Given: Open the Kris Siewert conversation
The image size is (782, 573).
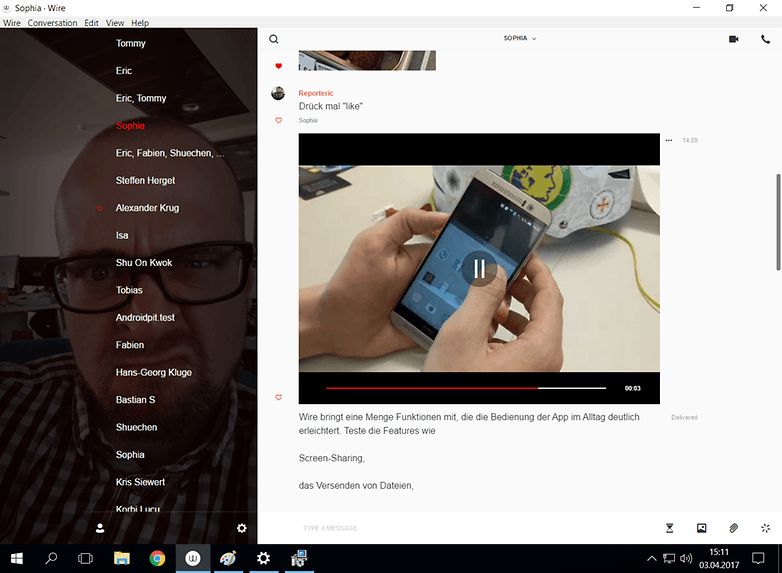Looking at the screenshot, I should pos(140,482).
